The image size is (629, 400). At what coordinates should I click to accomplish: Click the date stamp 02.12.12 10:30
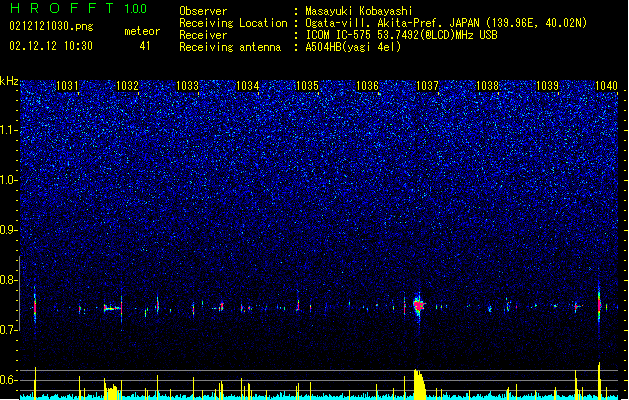click(x=51, y=46)
